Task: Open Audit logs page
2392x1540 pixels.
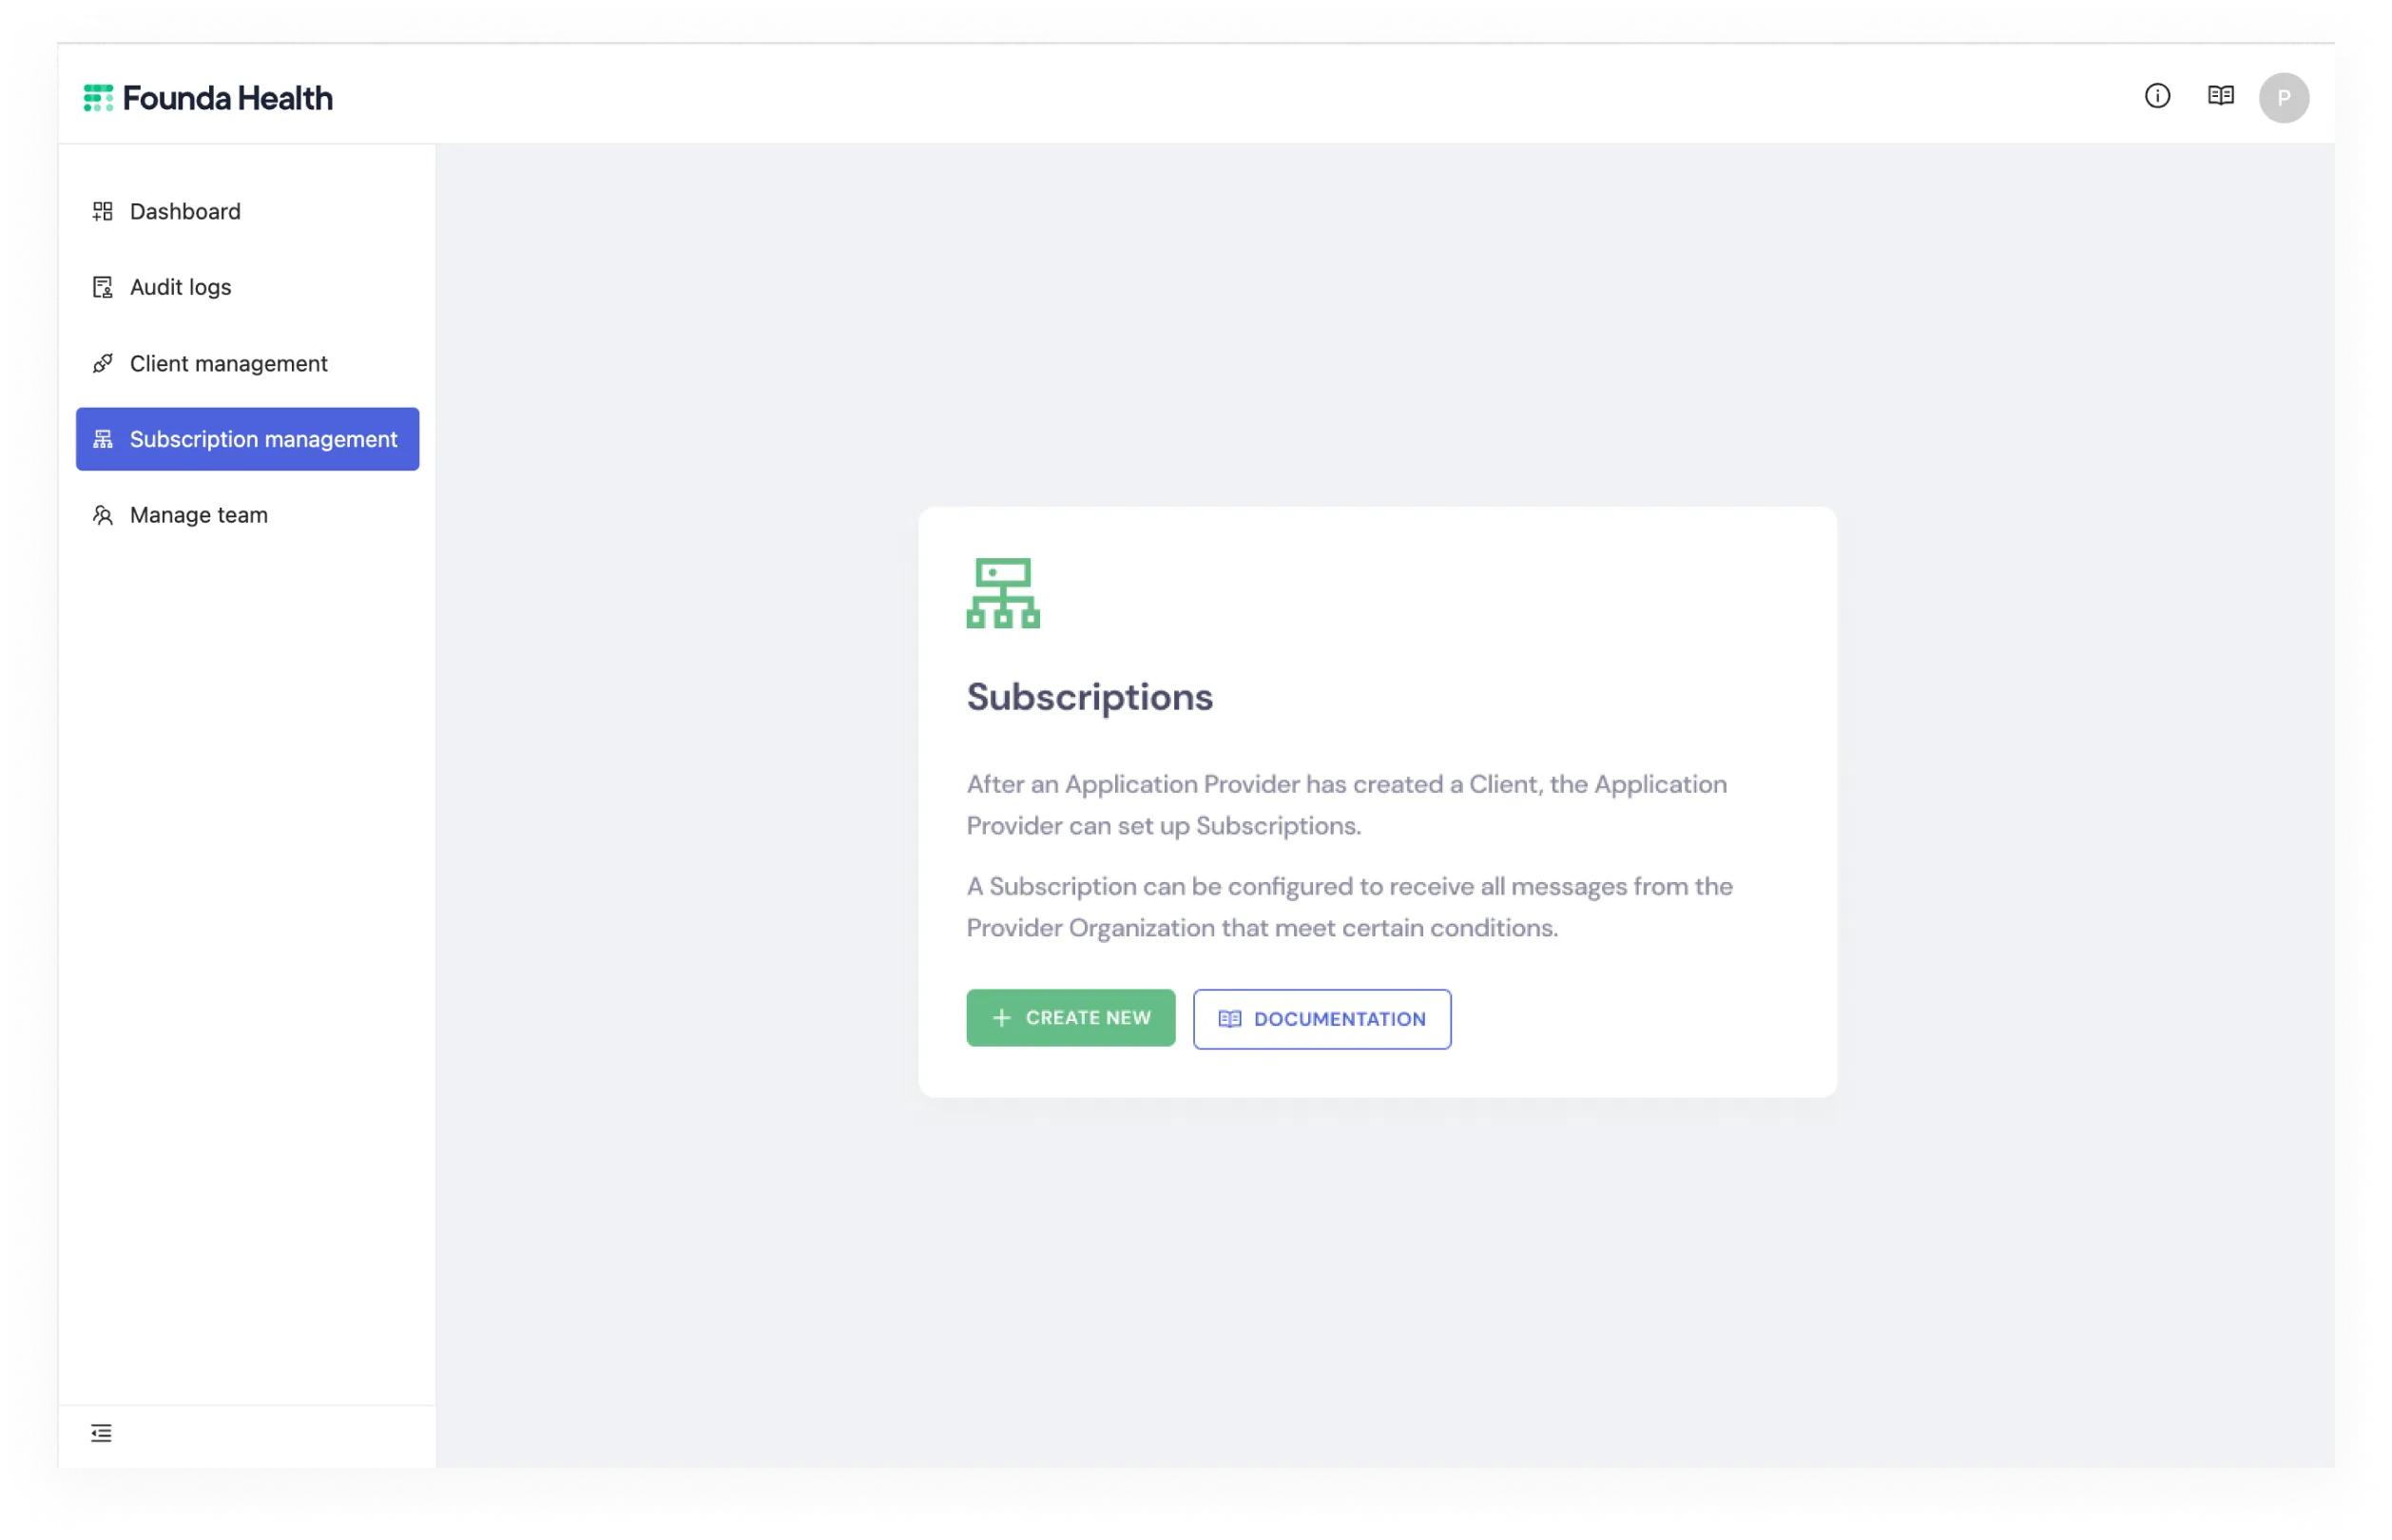Action: pos(247,287)
